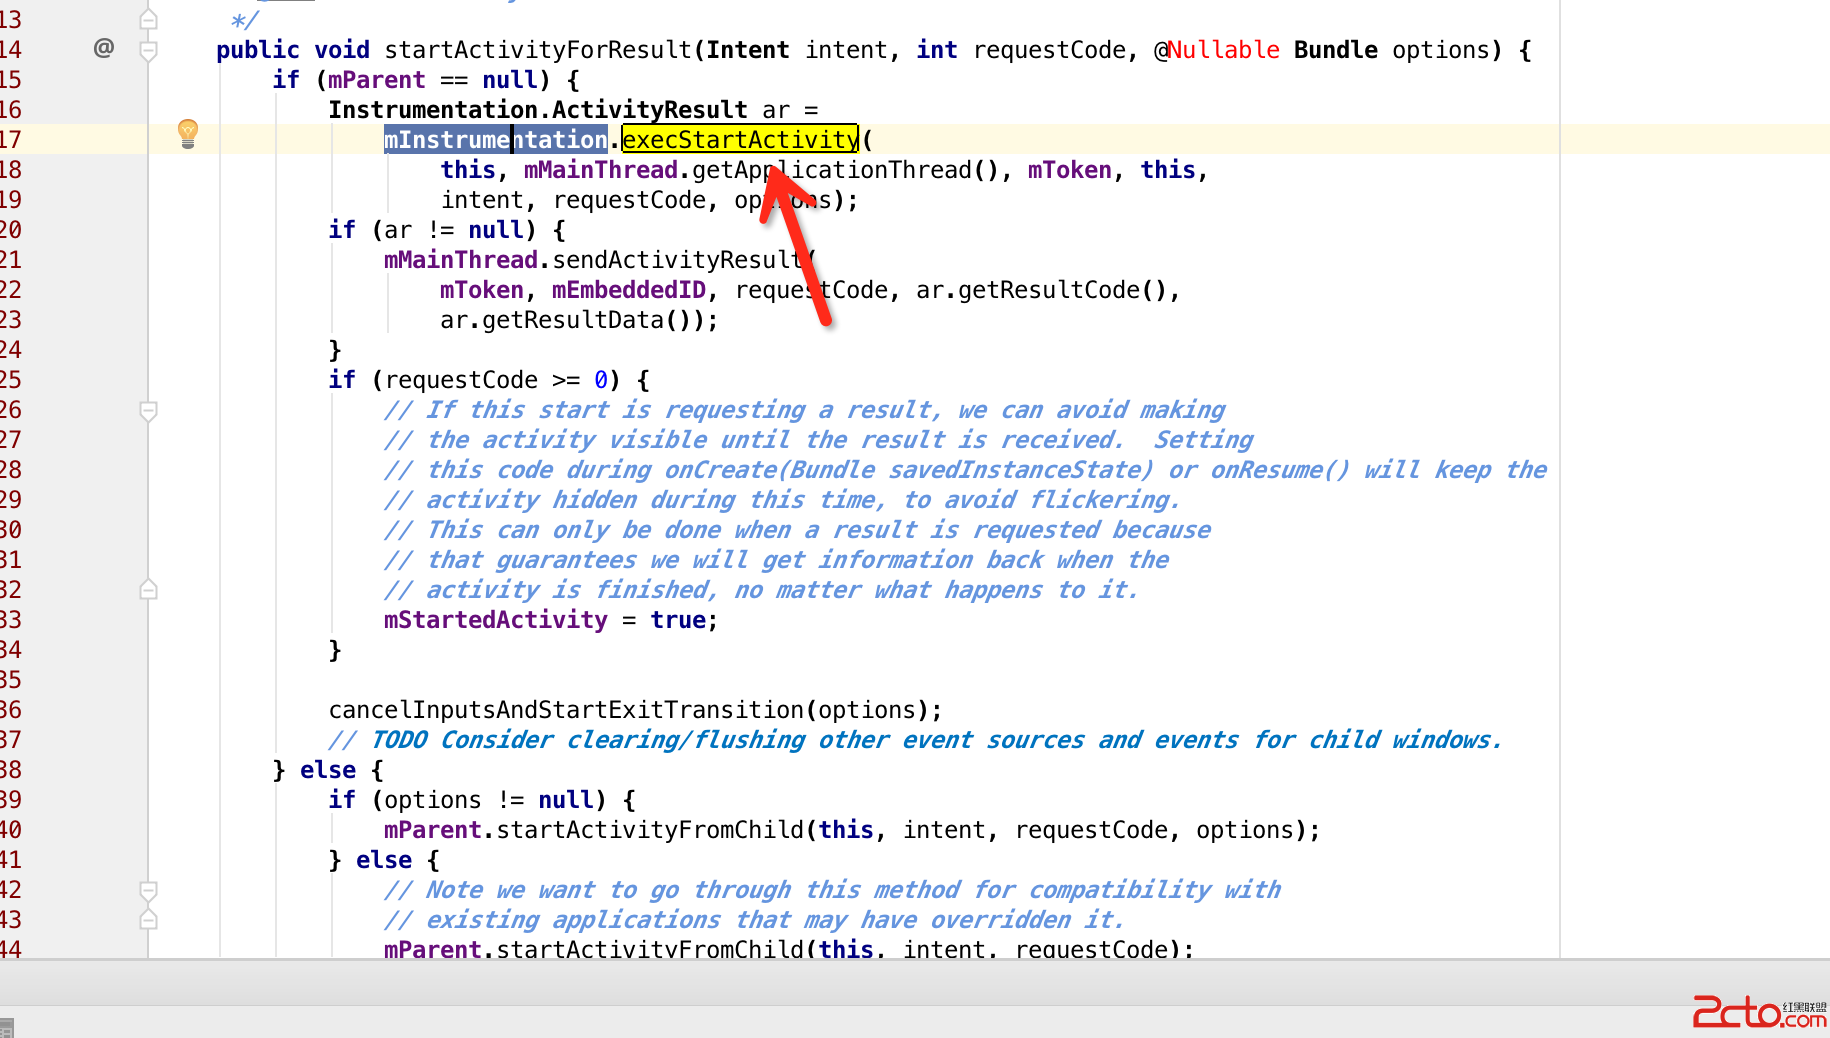Click the mStartedActivity field
1830x1038 pixels.
click(x=496, y=620)
